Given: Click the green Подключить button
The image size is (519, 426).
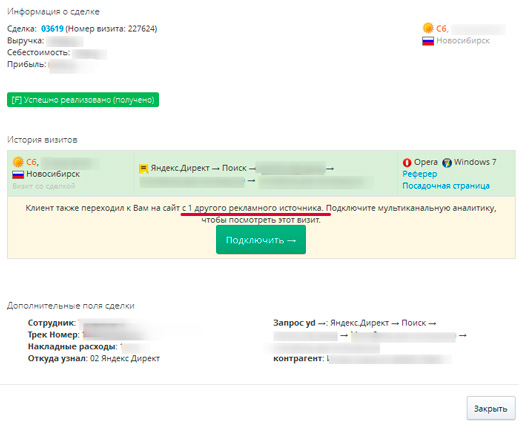Looking at the screenshot, I should point(261,240).
